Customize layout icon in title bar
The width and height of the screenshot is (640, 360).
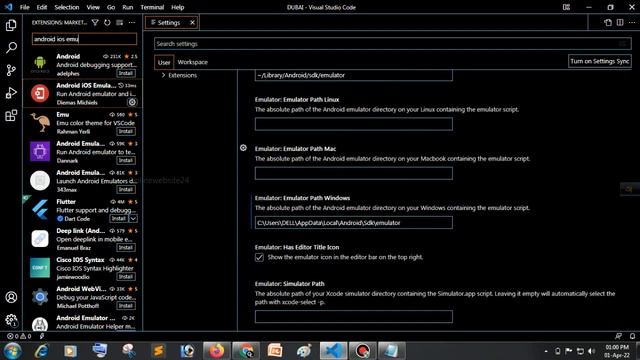566,7
